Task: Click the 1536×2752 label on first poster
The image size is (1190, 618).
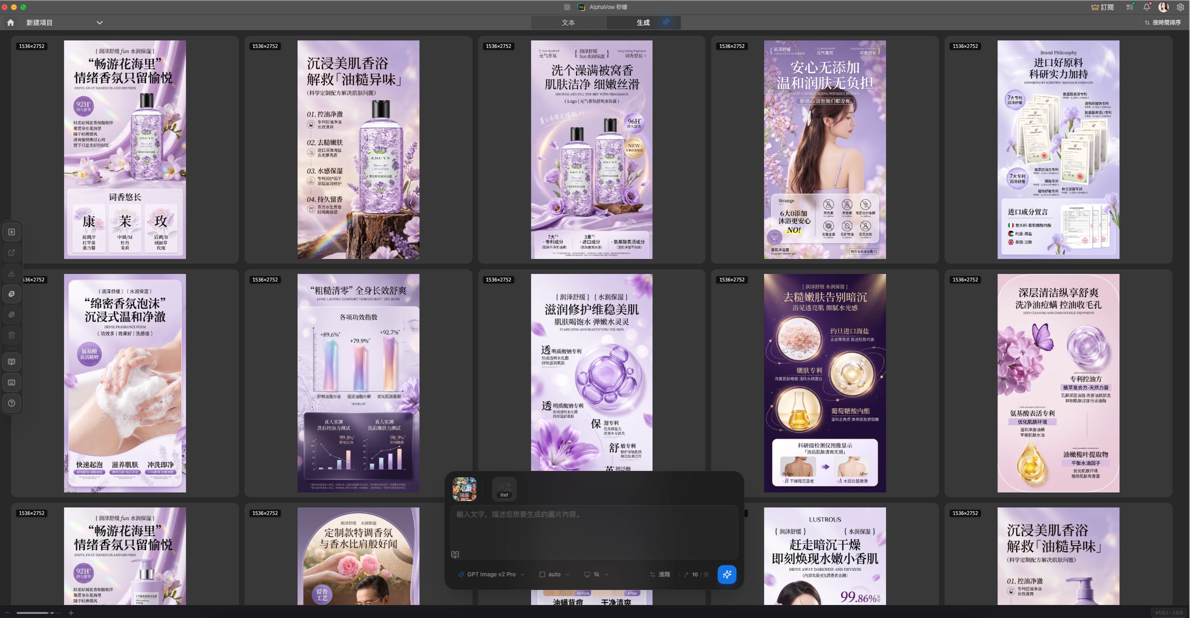Action: 31,46
